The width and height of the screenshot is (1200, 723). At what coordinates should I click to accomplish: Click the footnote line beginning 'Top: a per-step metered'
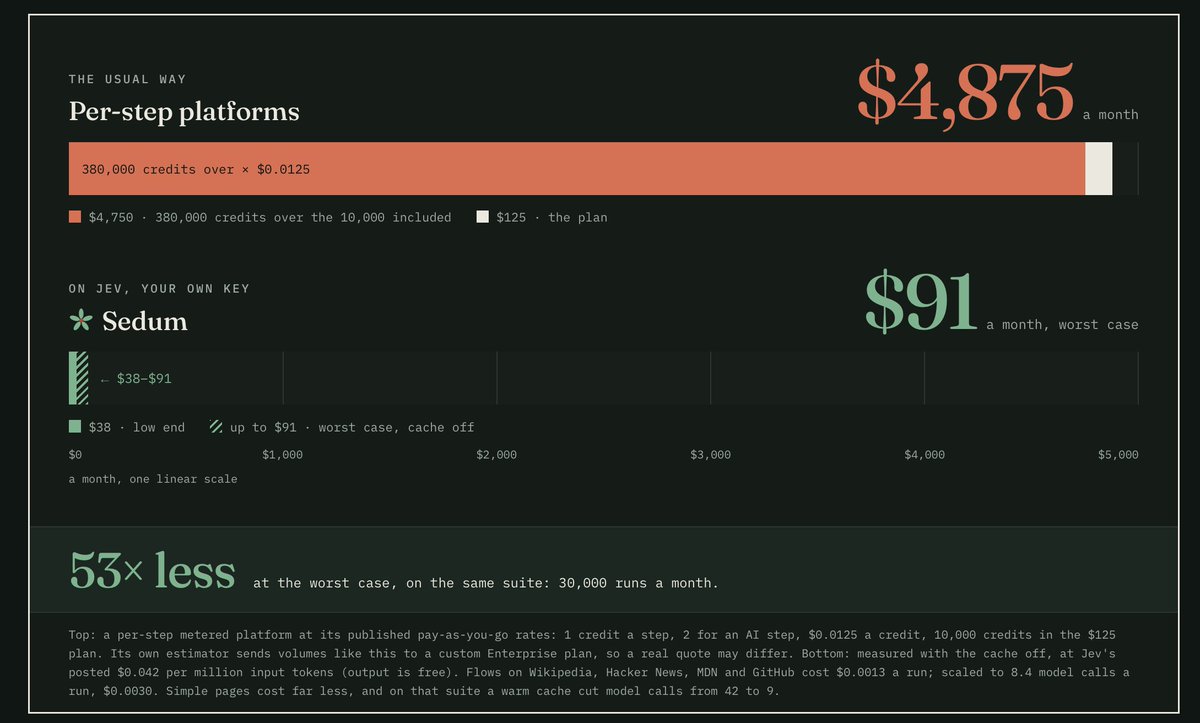click(592, 635)
